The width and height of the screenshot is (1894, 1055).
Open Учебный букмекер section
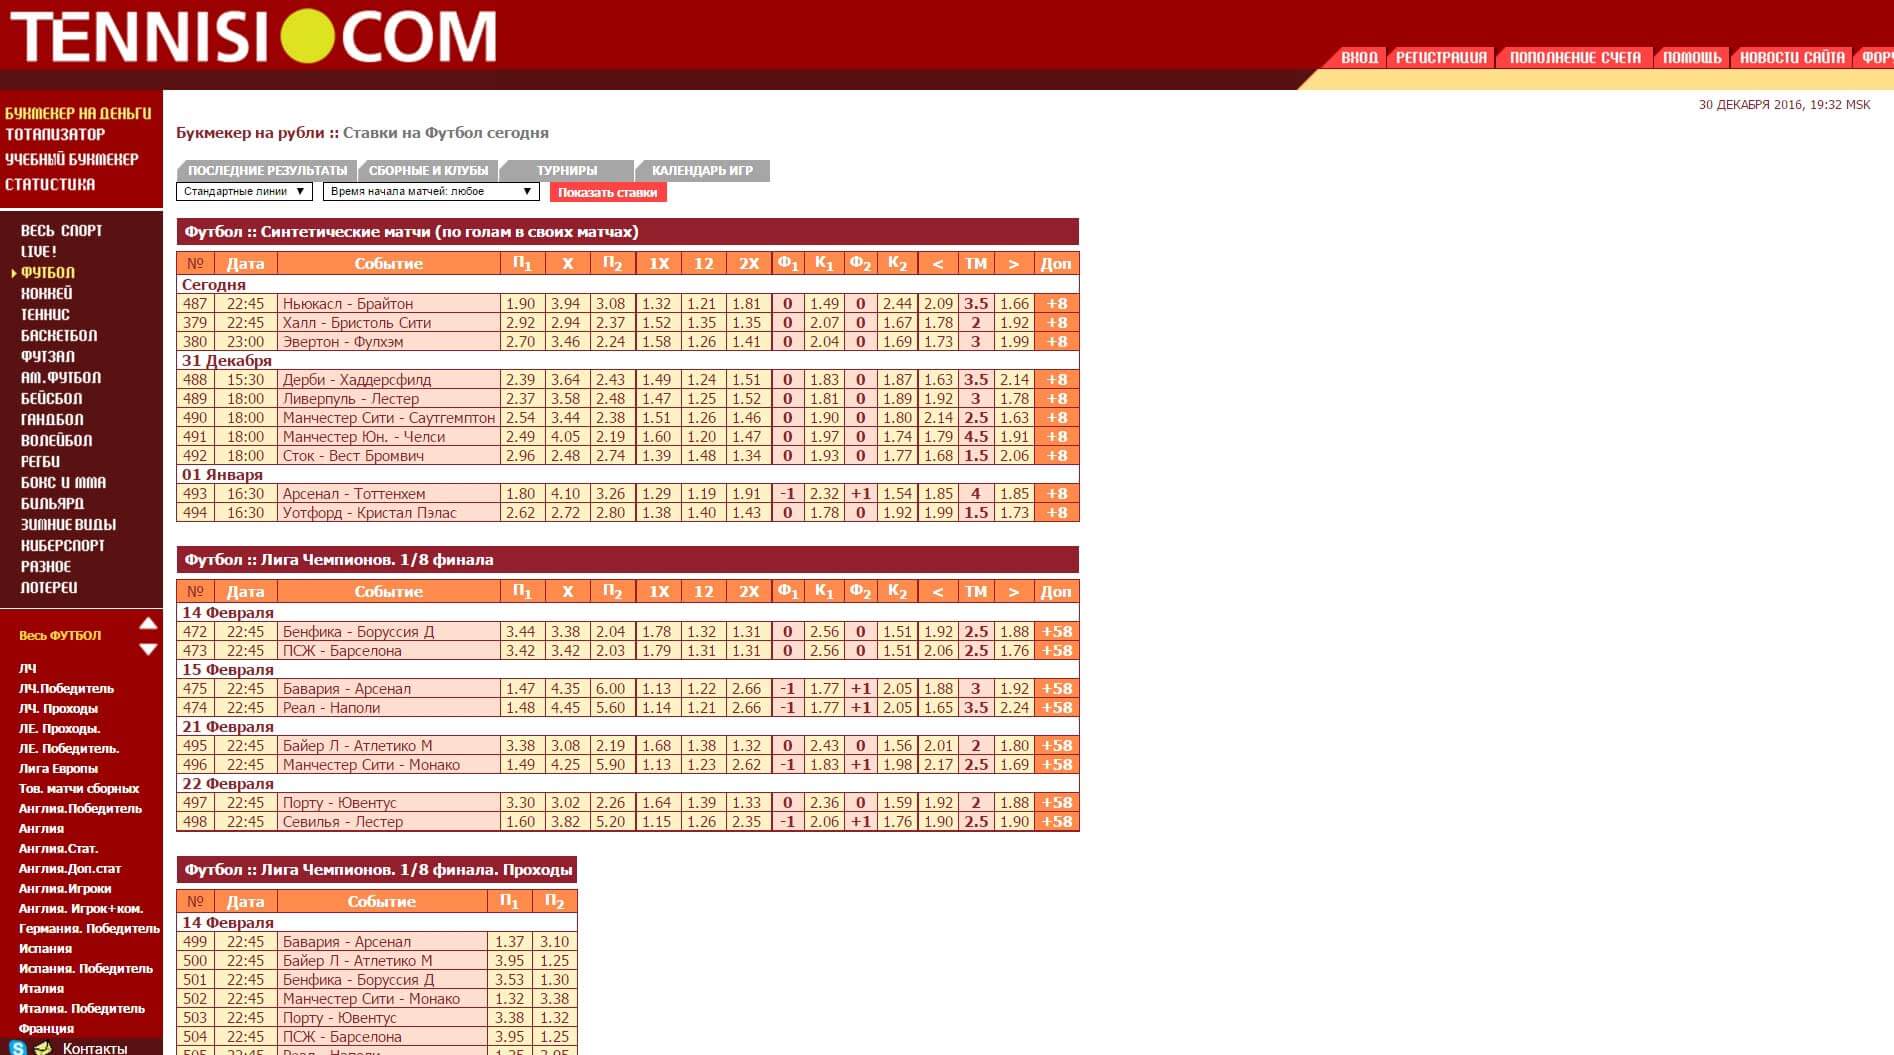point(71,159)
